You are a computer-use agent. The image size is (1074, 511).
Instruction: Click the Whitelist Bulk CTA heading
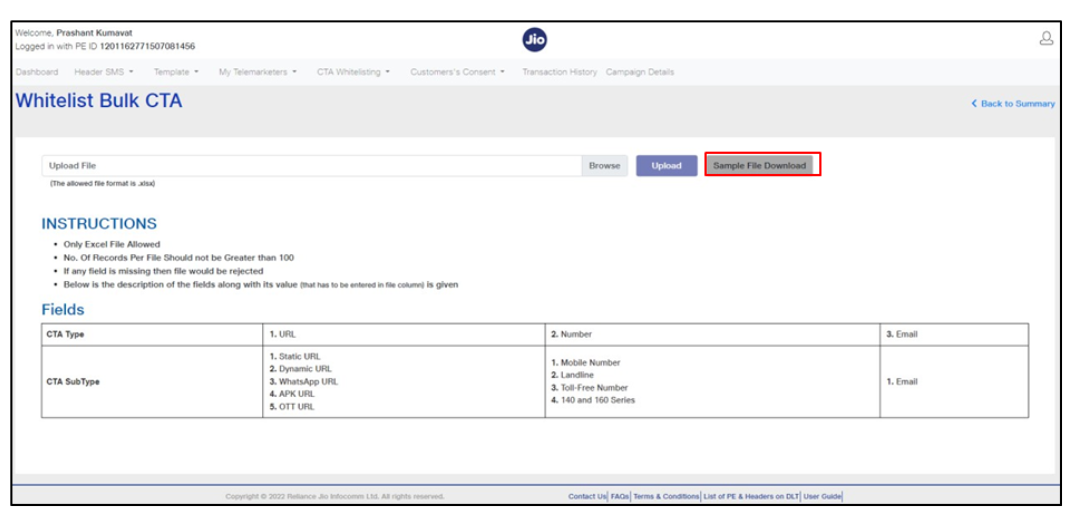click(x=99, y=101)
